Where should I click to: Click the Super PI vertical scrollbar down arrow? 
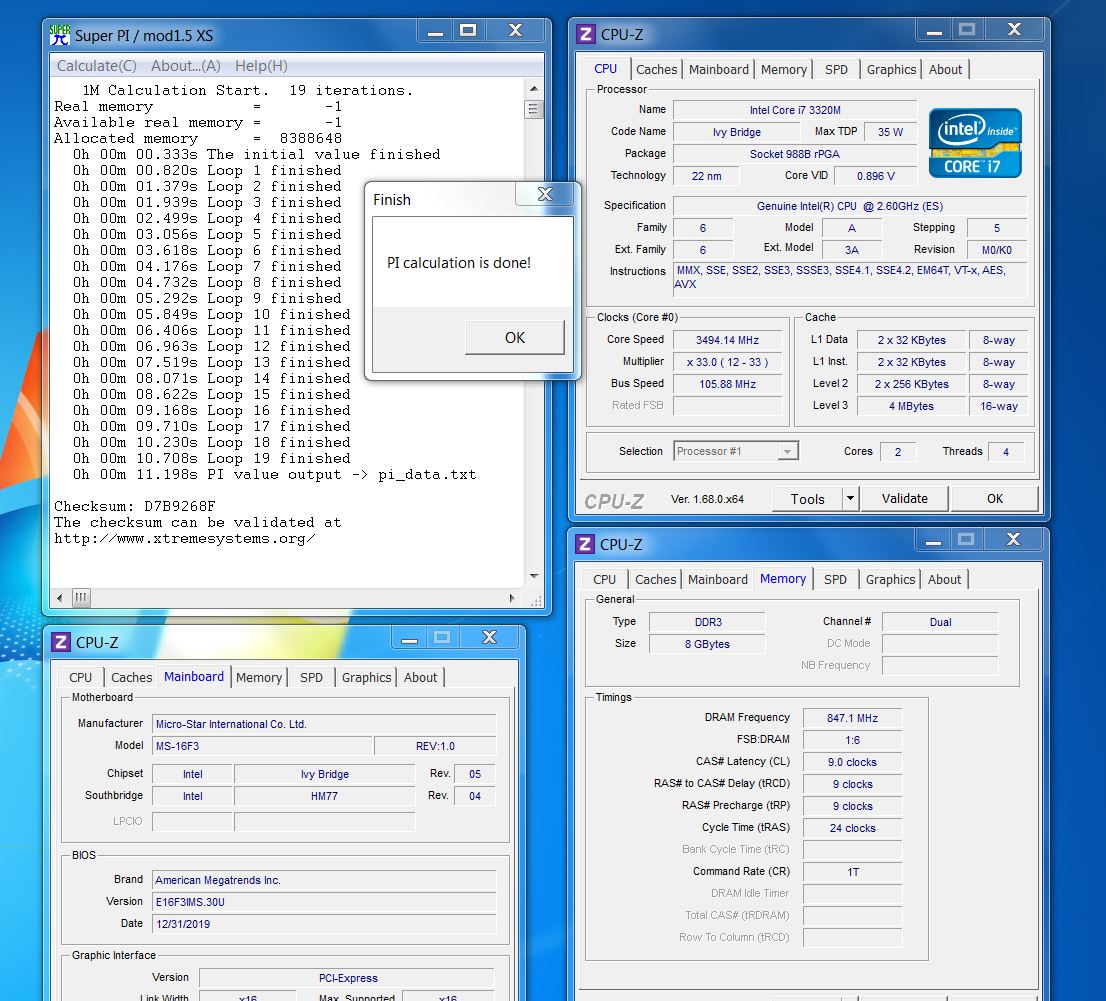tap(534, 576)
